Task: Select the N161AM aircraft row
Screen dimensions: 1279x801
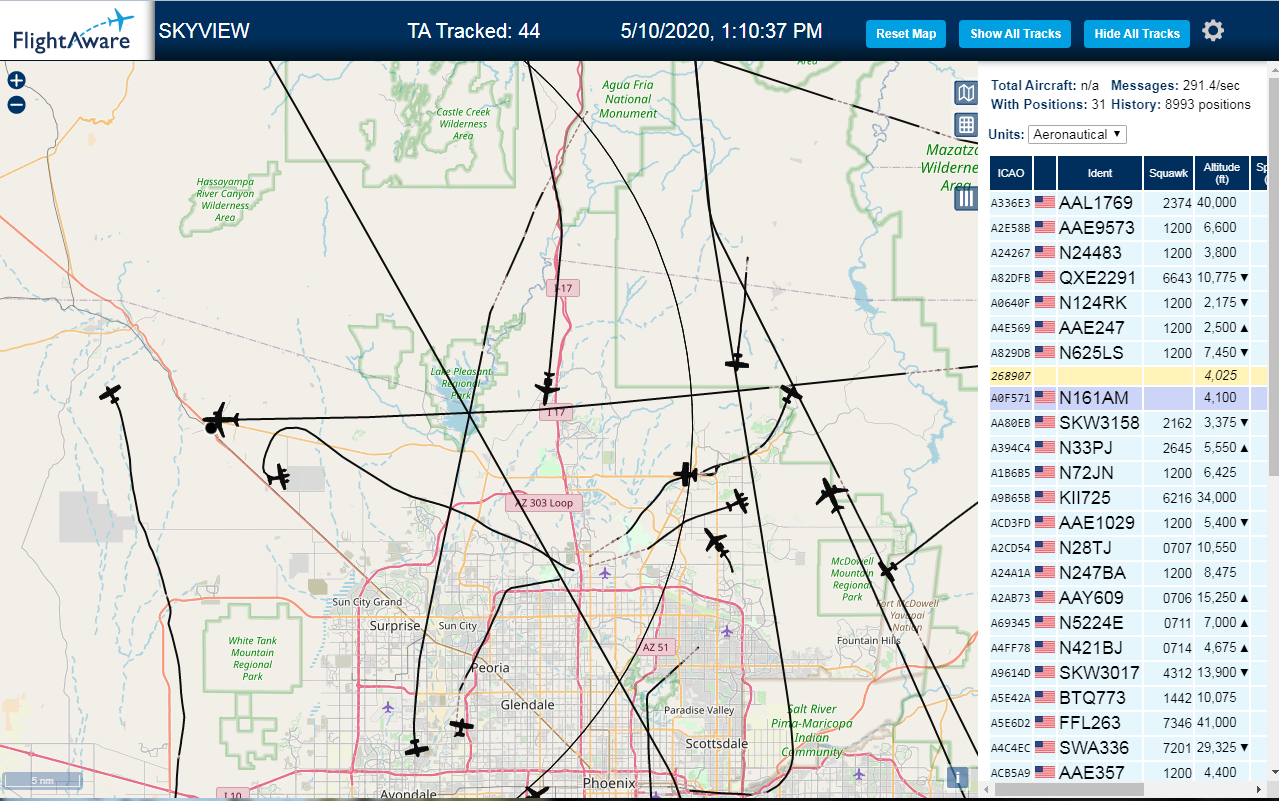Action: pyautogui.click(x=1128, y=397)
